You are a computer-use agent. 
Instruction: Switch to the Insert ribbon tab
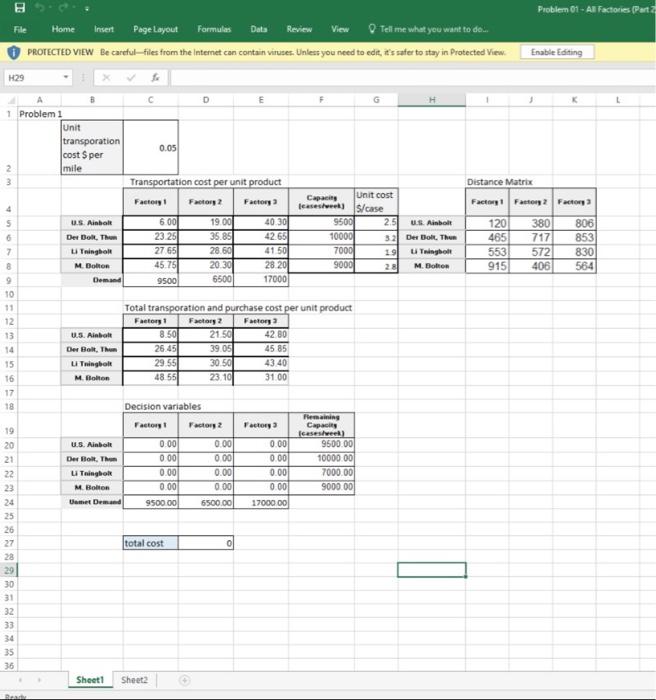104,29
